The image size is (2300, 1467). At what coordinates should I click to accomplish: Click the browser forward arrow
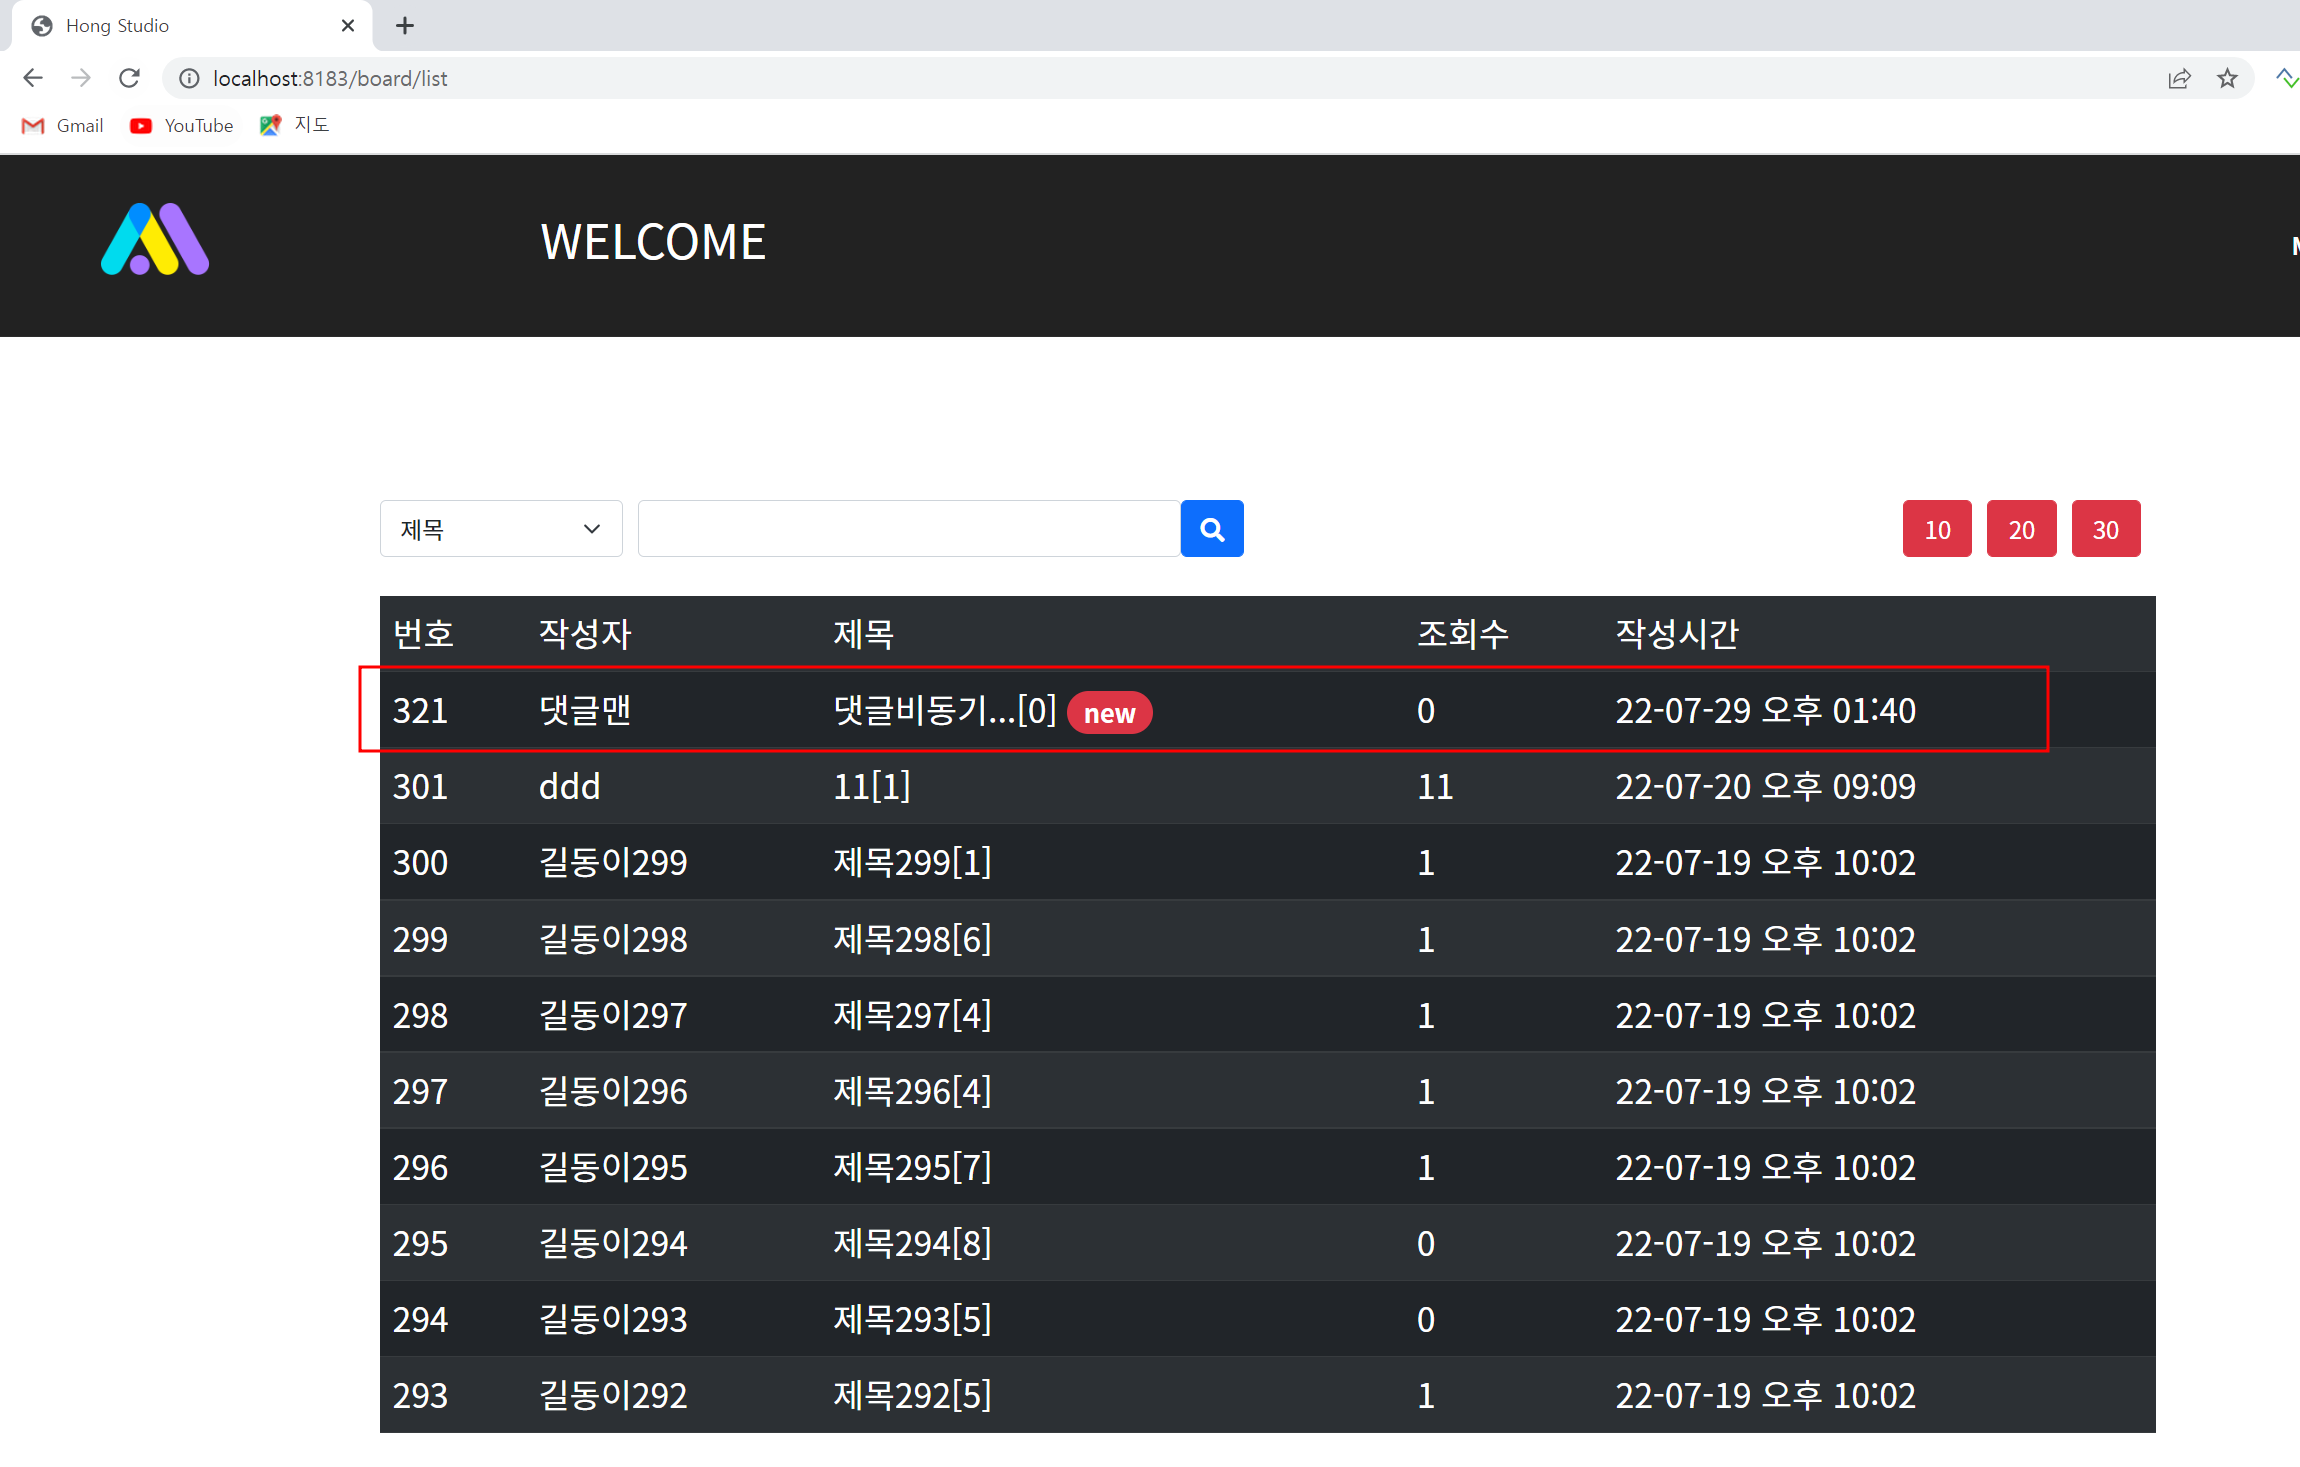tap(81, 78)
